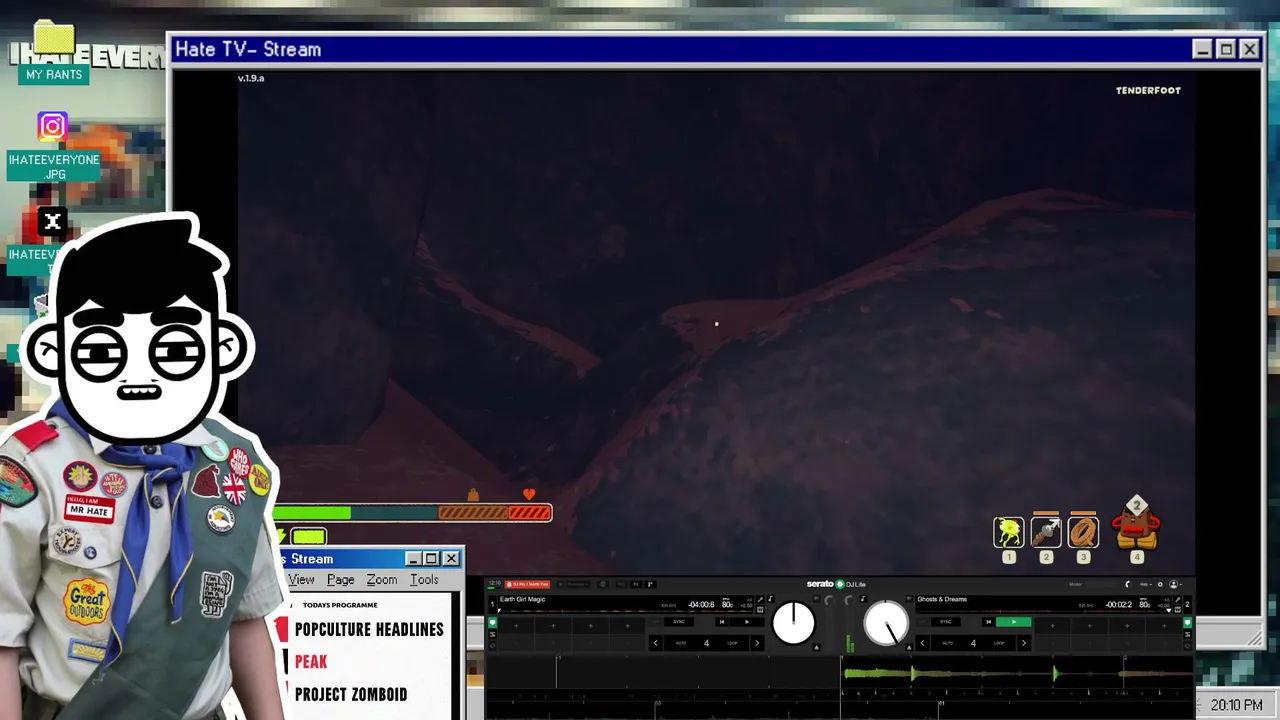
Task: Click the moon icon in Serato header
Action: pyautogui.click(x=1128, y=584)
